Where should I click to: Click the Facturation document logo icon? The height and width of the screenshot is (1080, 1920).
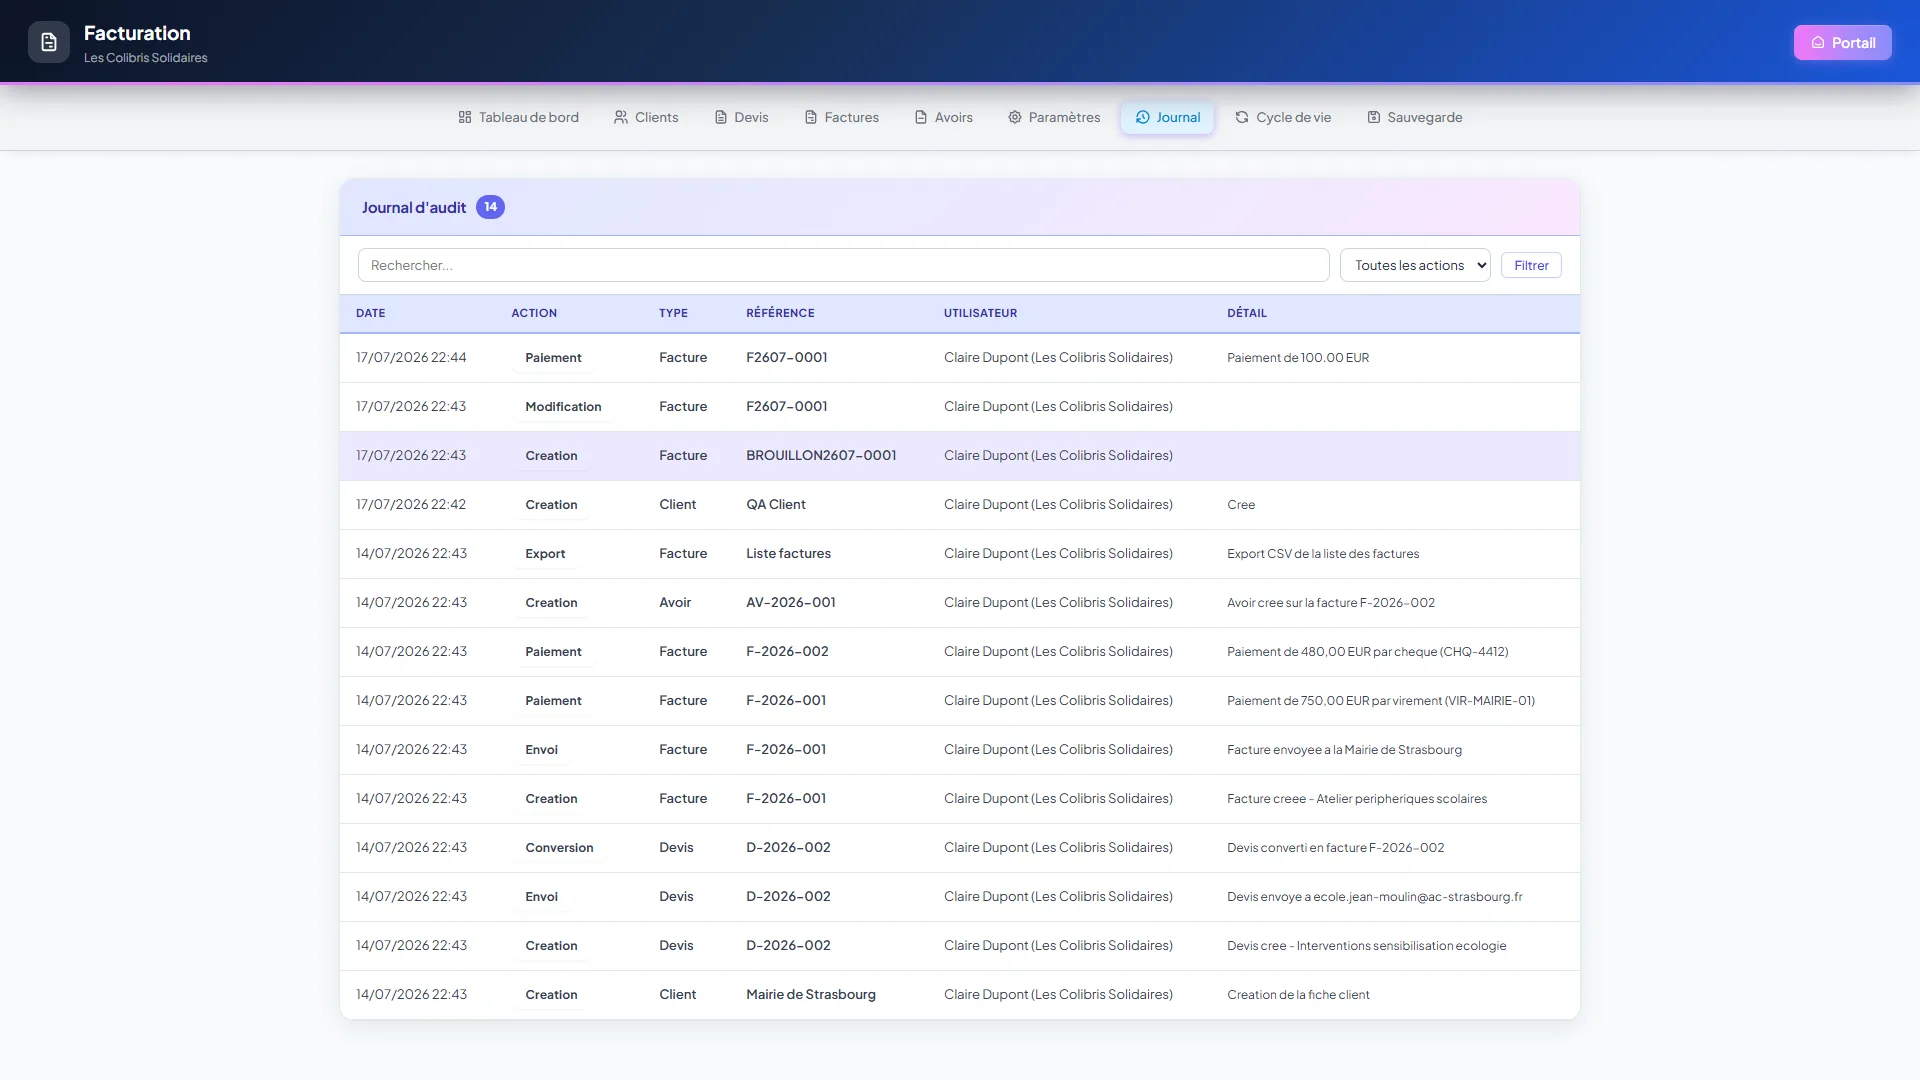[x=48, y=42]
